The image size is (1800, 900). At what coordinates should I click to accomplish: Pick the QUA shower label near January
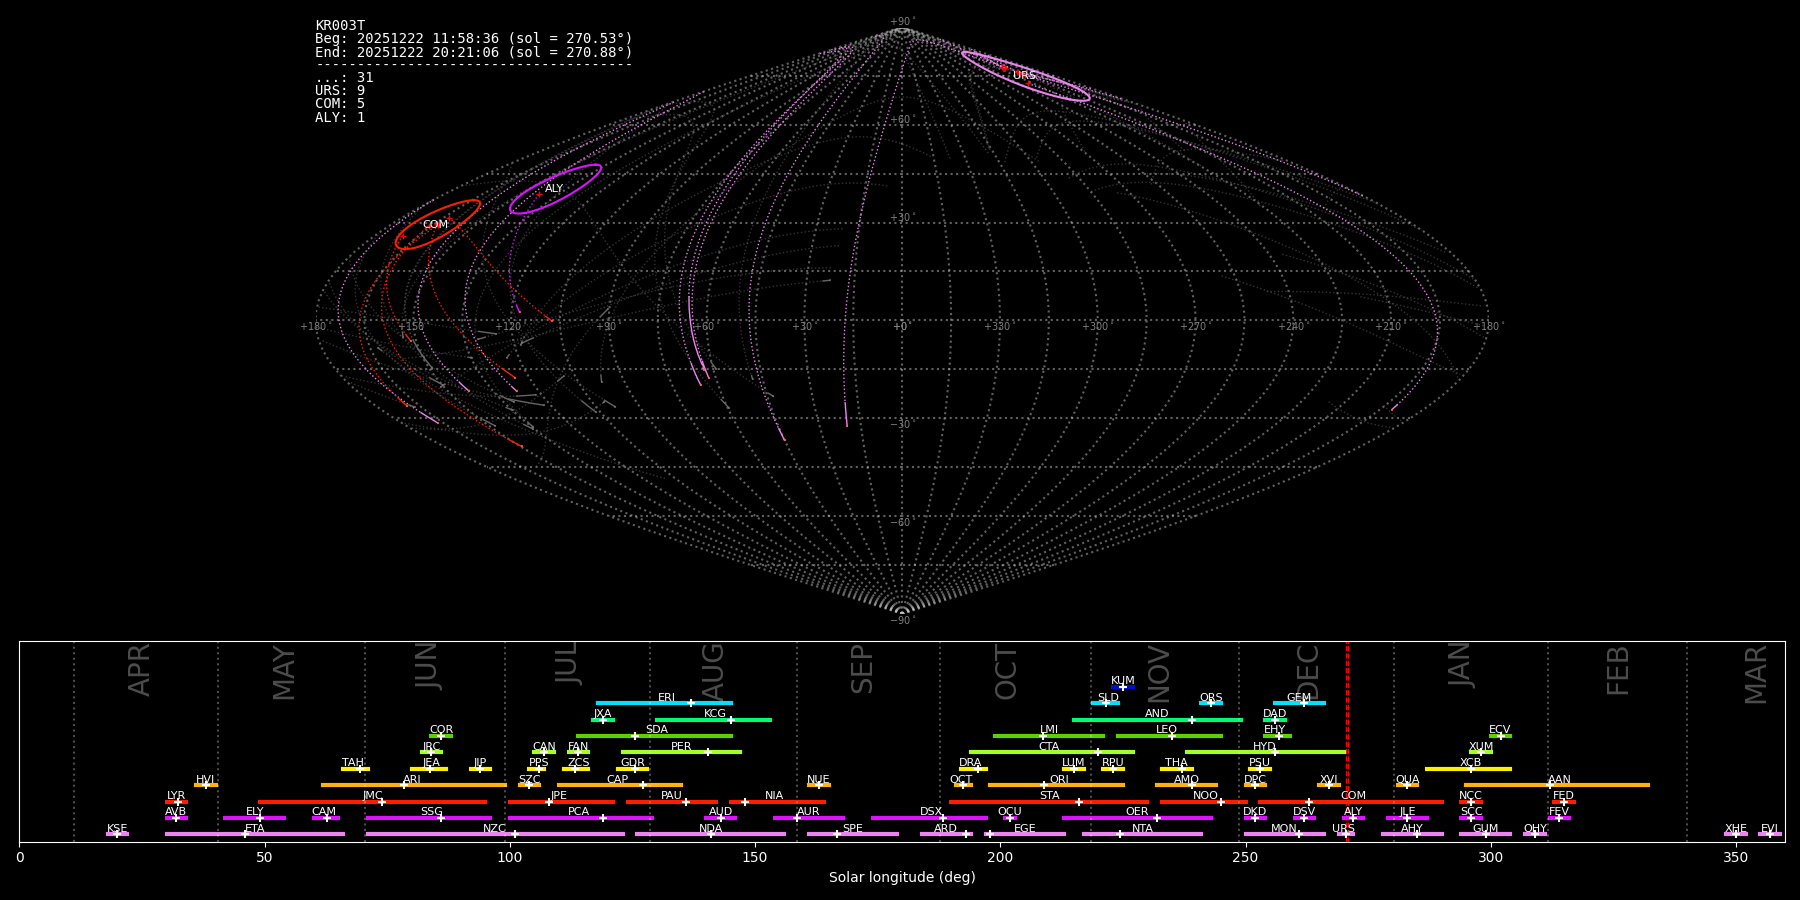[x=1407, y=780]
